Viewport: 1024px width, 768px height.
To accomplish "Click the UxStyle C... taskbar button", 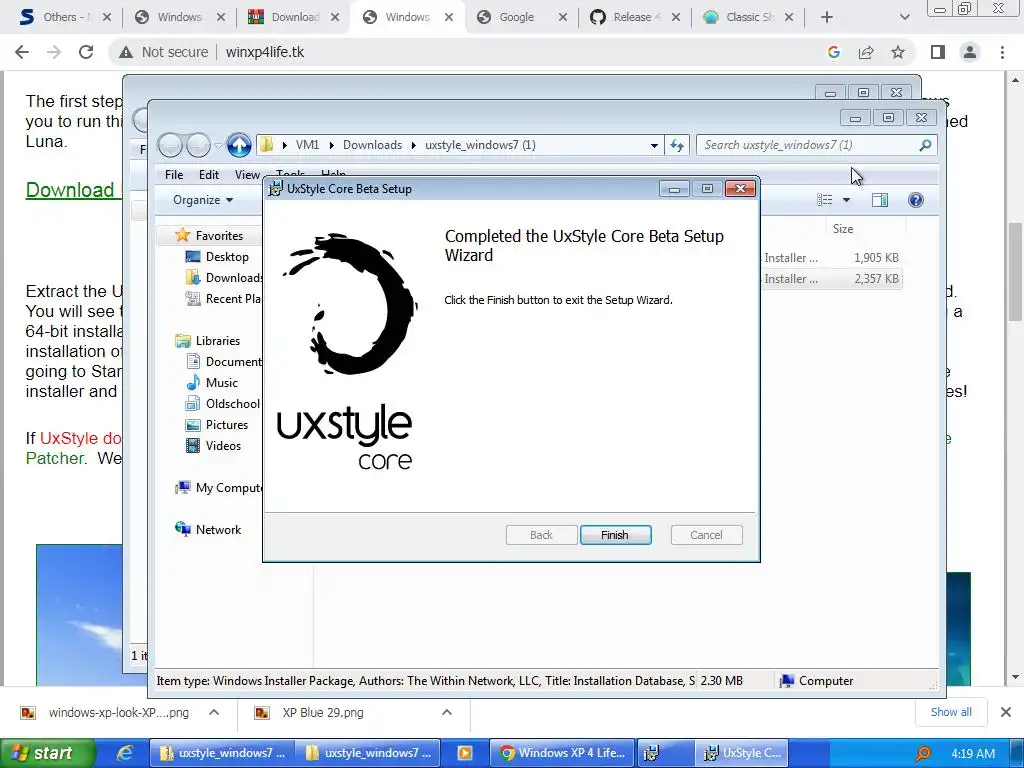I will click(x=741, y=753).
